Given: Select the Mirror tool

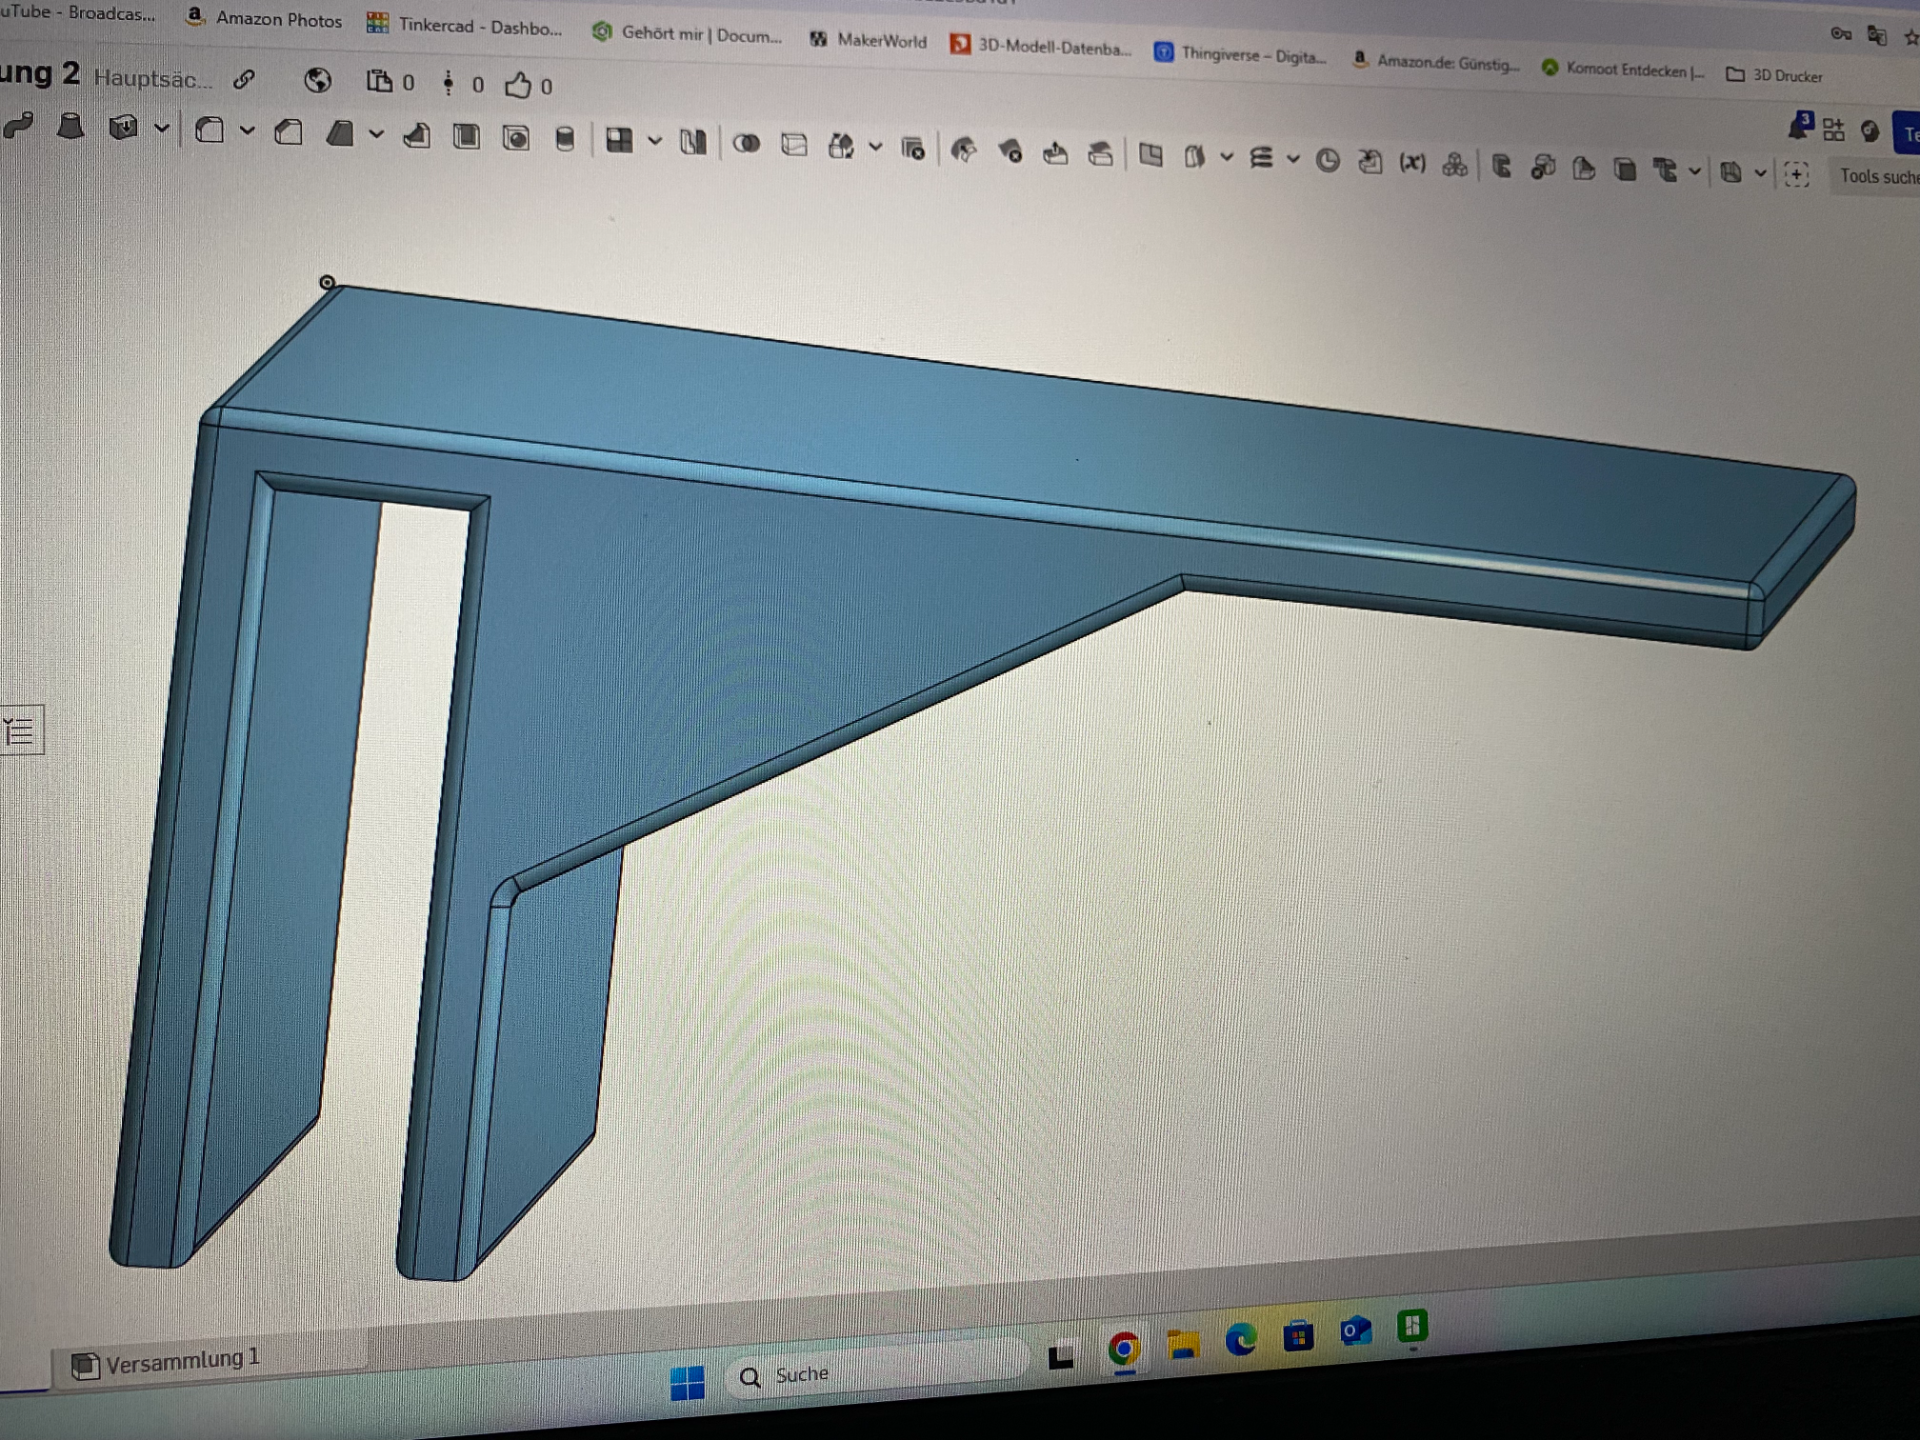Looking at the screenshot, I should 693,142.
